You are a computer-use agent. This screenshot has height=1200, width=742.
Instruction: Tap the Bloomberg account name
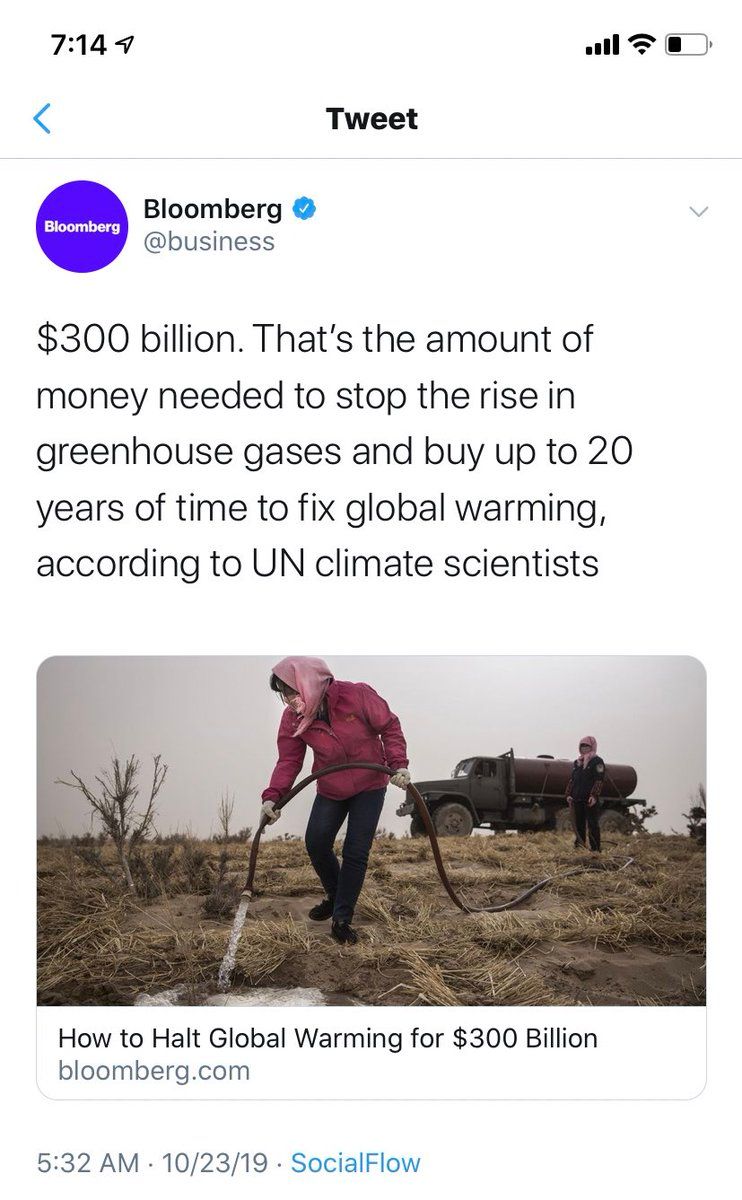tap(212, 209)
